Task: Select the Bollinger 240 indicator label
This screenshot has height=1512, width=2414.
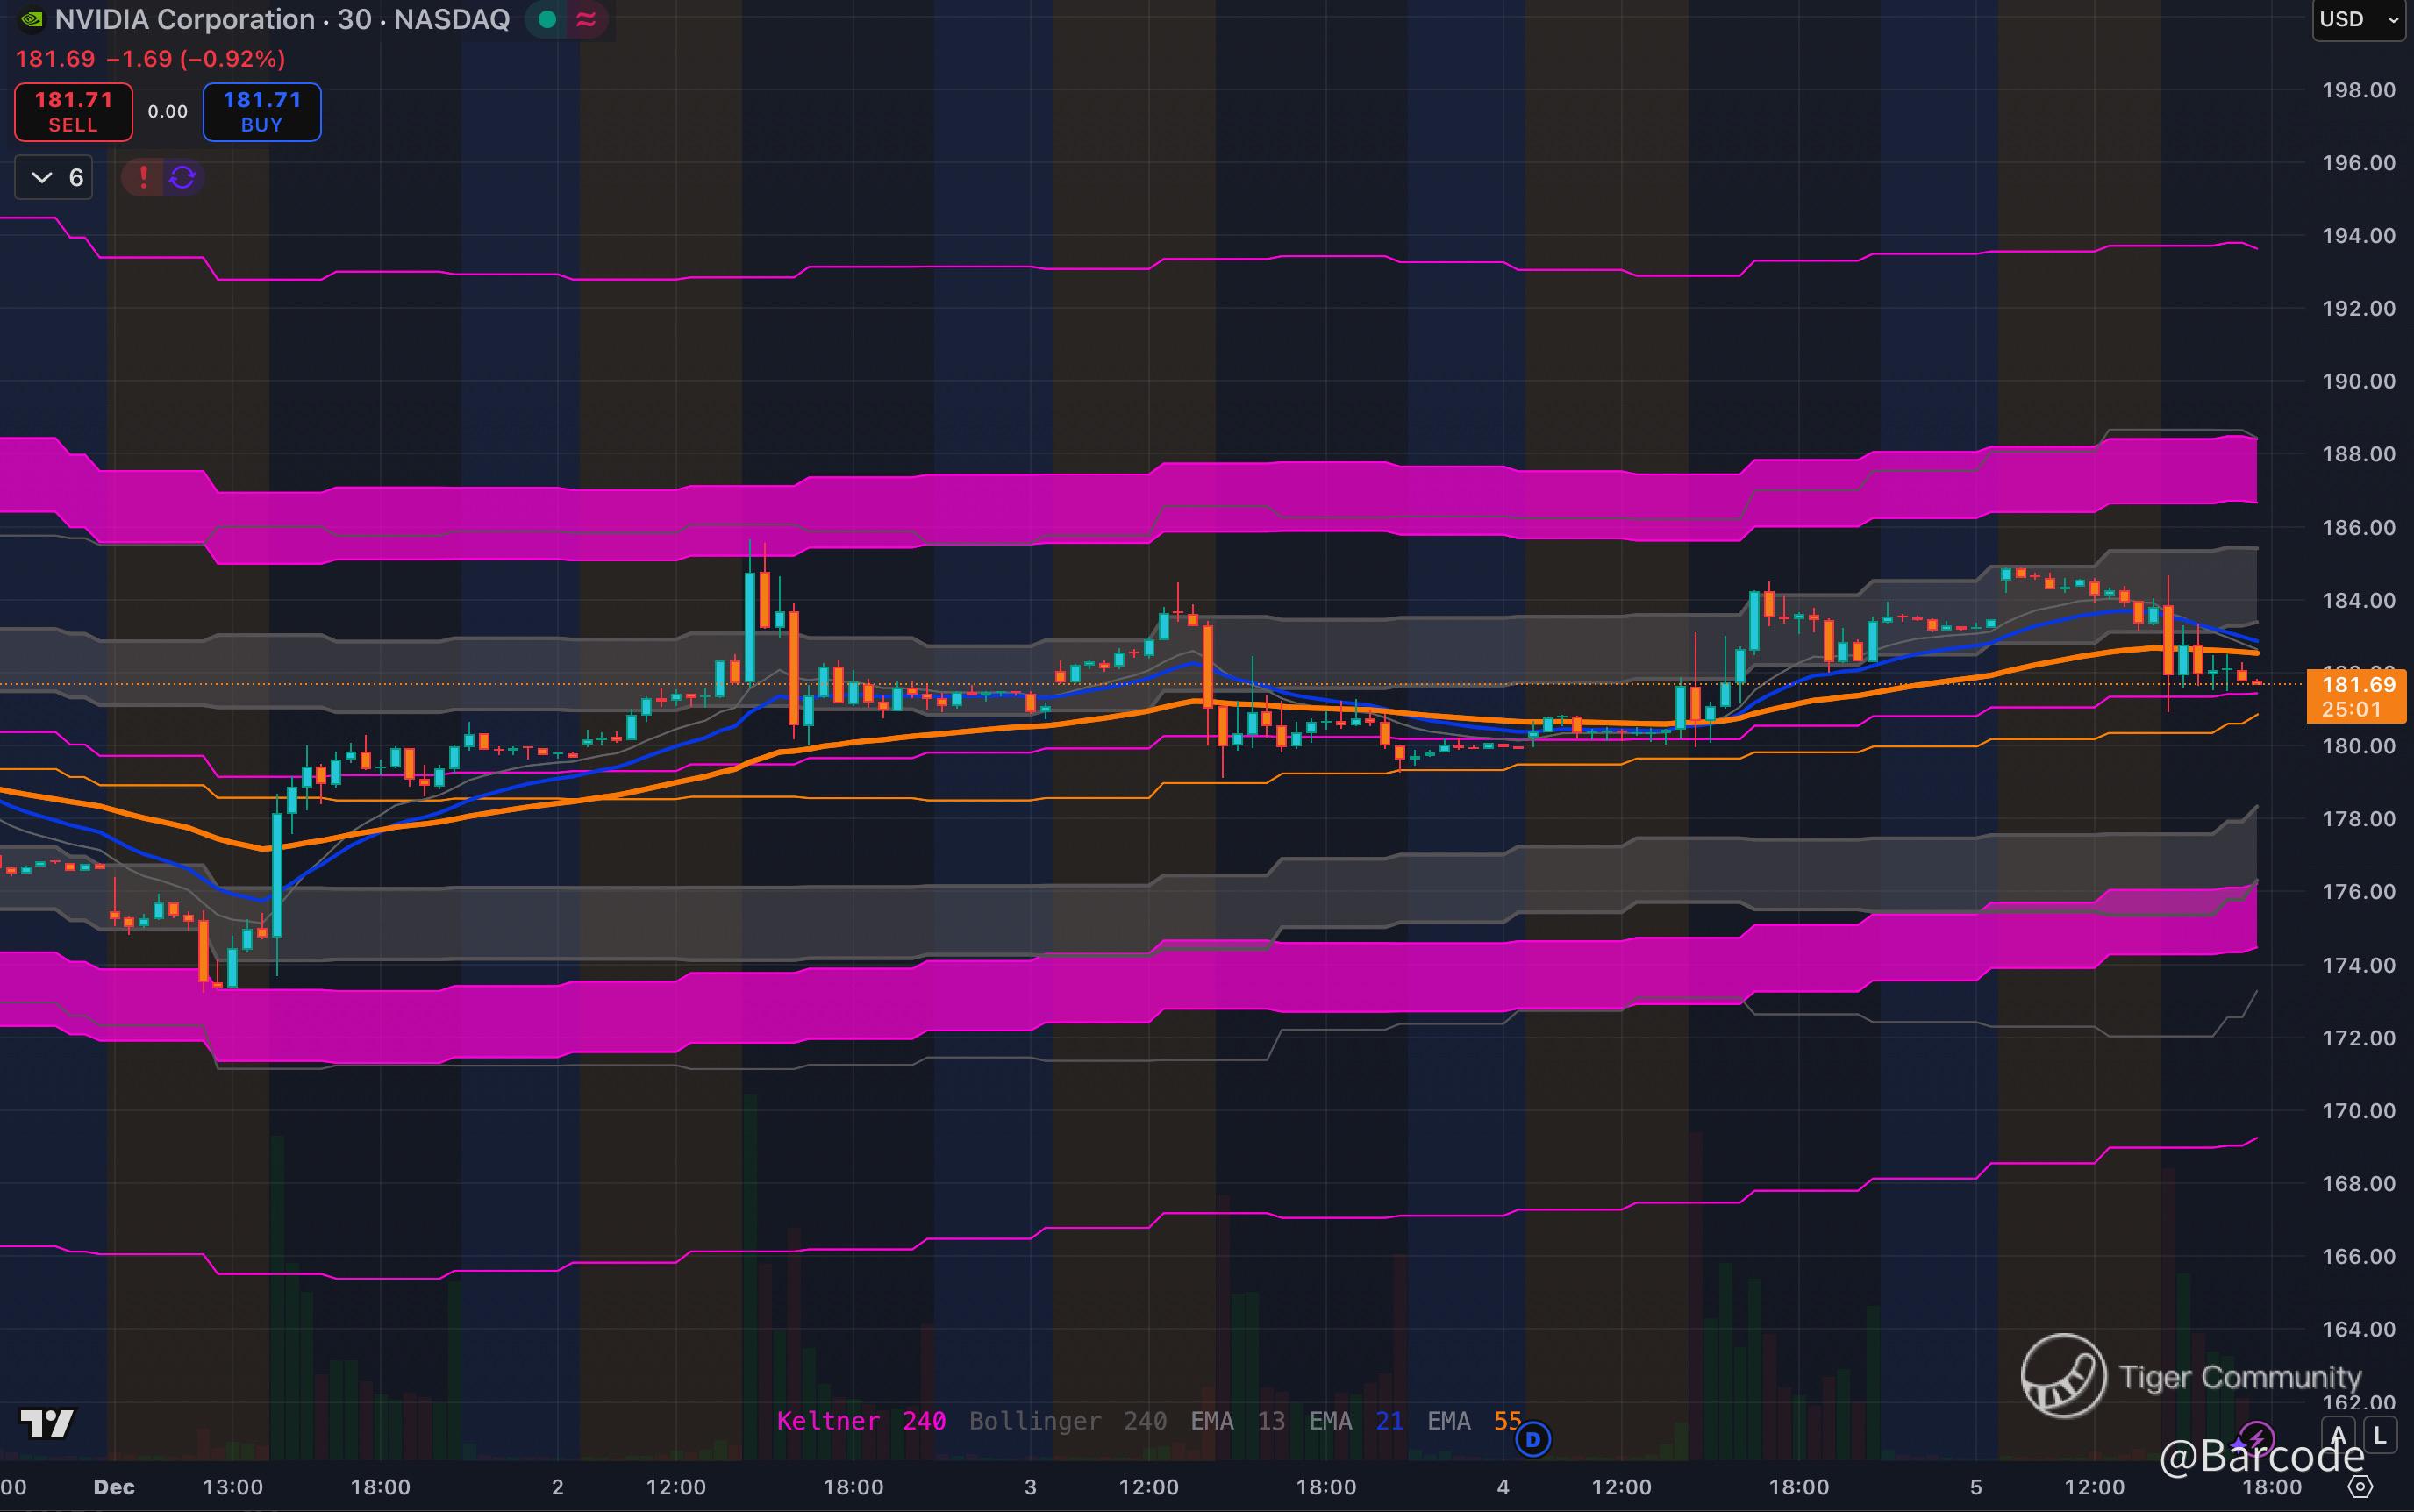Action: tap(1067, 1421)
